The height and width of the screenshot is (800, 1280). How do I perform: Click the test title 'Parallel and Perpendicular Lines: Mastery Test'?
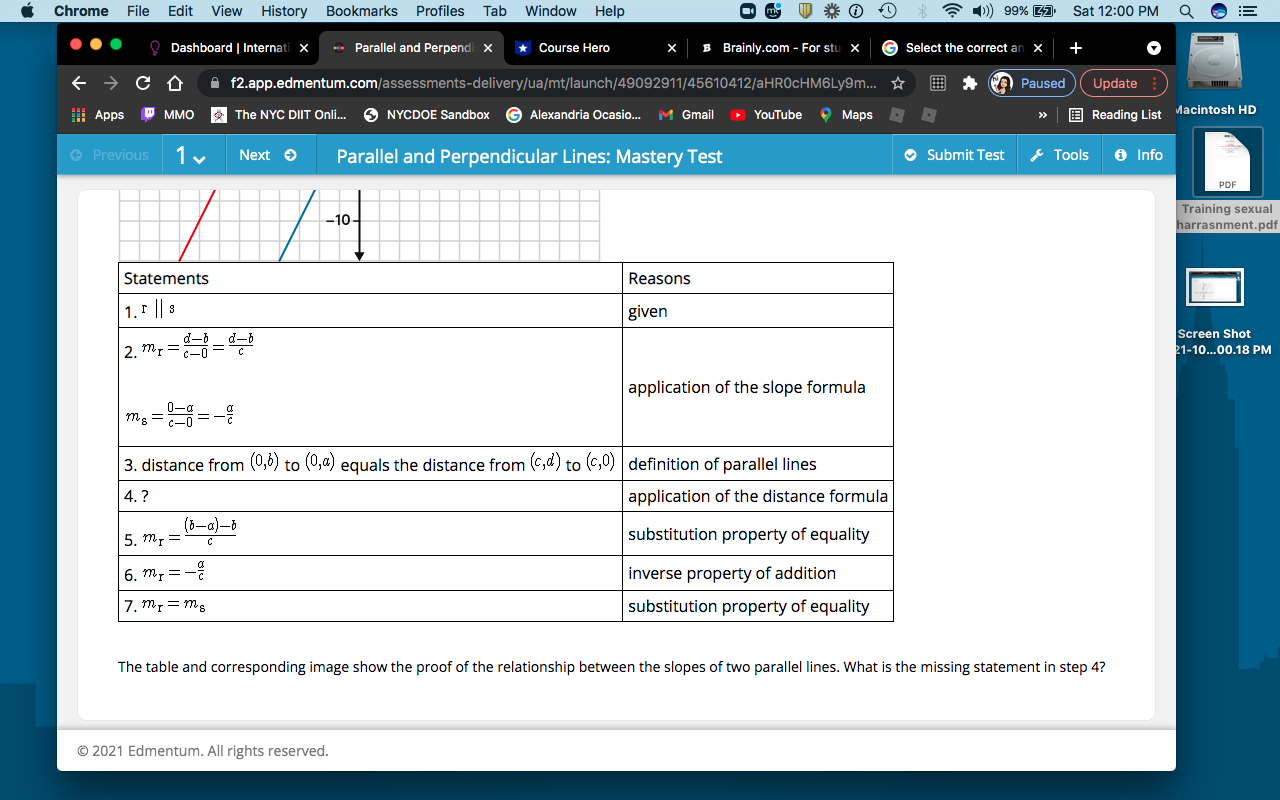(x=529, y=156)
